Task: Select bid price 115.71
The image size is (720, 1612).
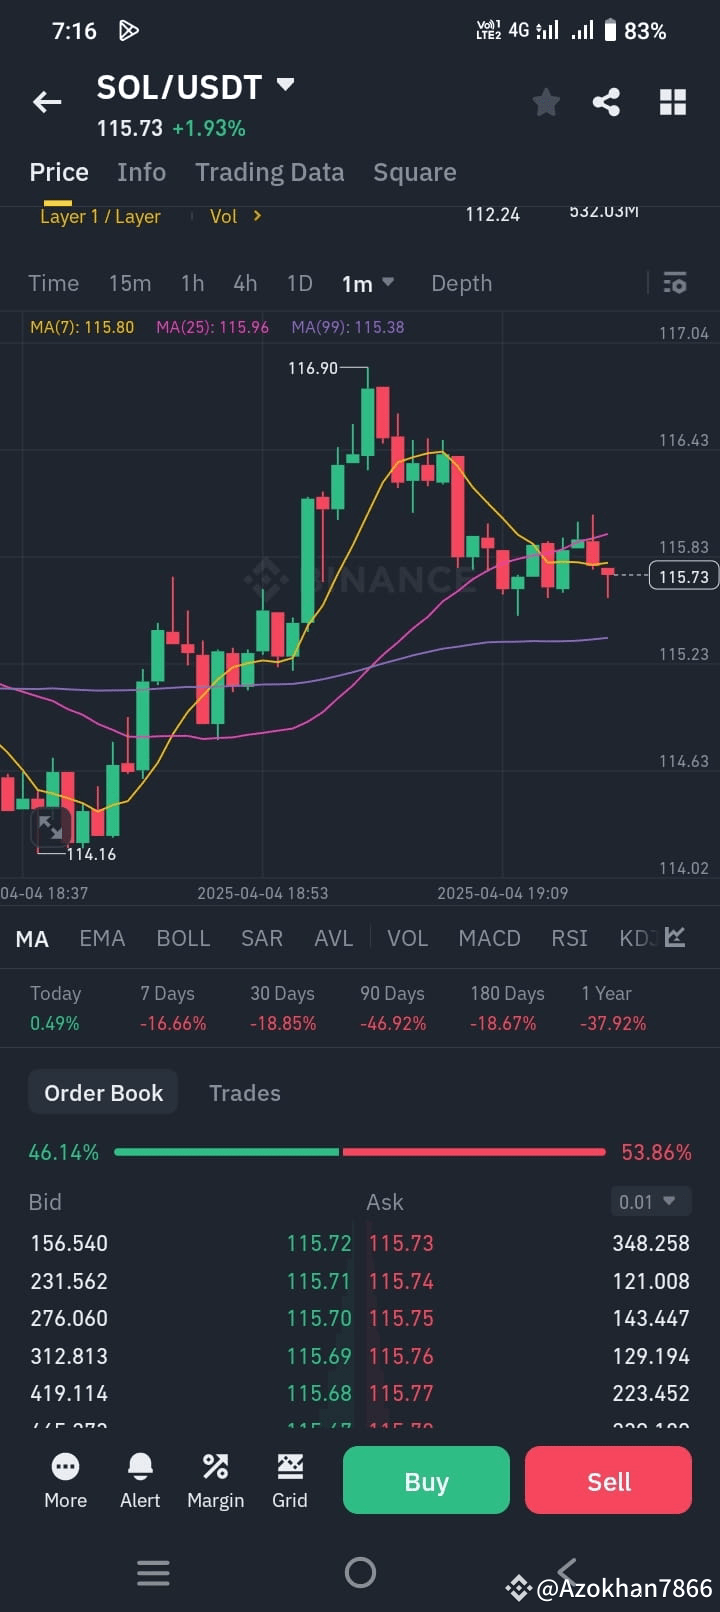Action: 319,1281
